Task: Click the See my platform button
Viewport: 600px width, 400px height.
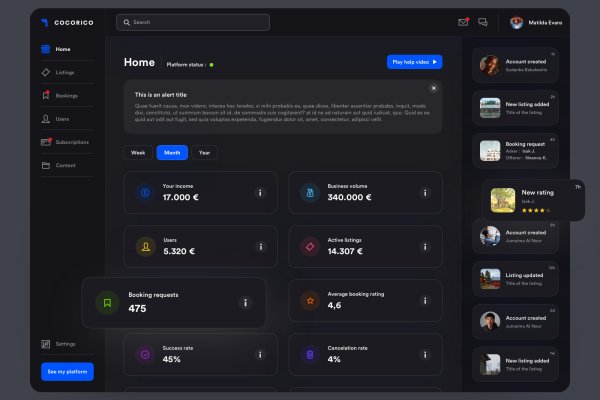Action: point(67,371)
